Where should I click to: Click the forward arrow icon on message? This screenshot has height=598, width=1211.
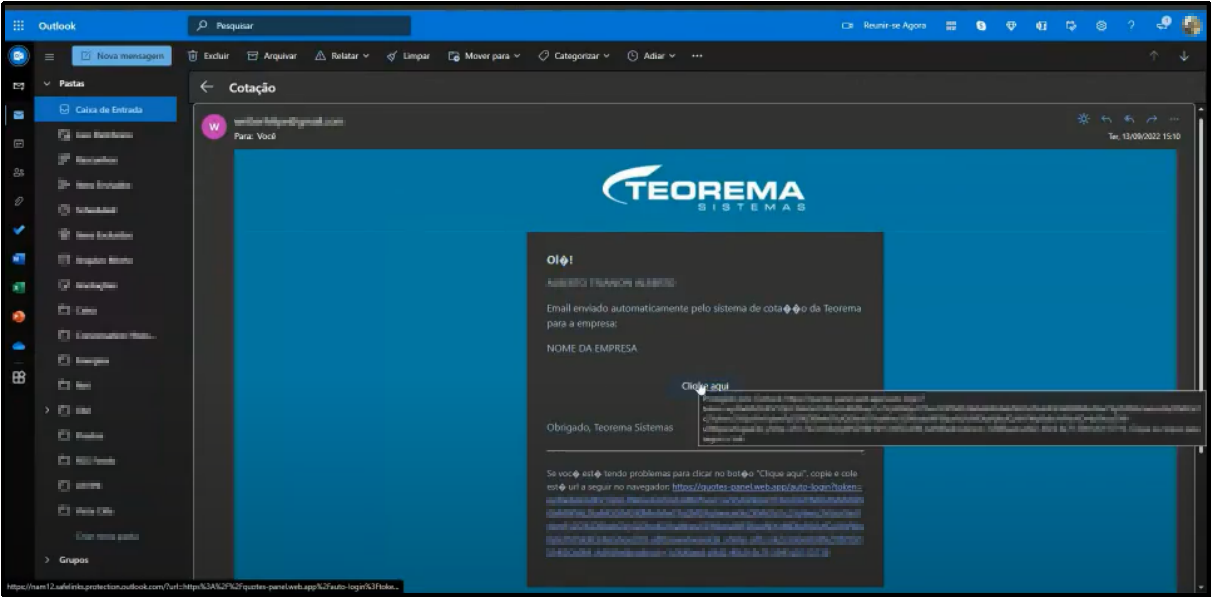coord(1152,119)
